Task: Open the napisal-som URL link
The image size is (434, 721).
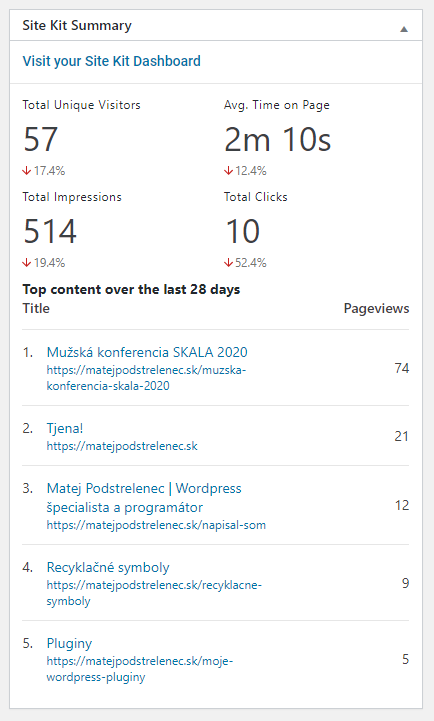Action: click(156, 525)
